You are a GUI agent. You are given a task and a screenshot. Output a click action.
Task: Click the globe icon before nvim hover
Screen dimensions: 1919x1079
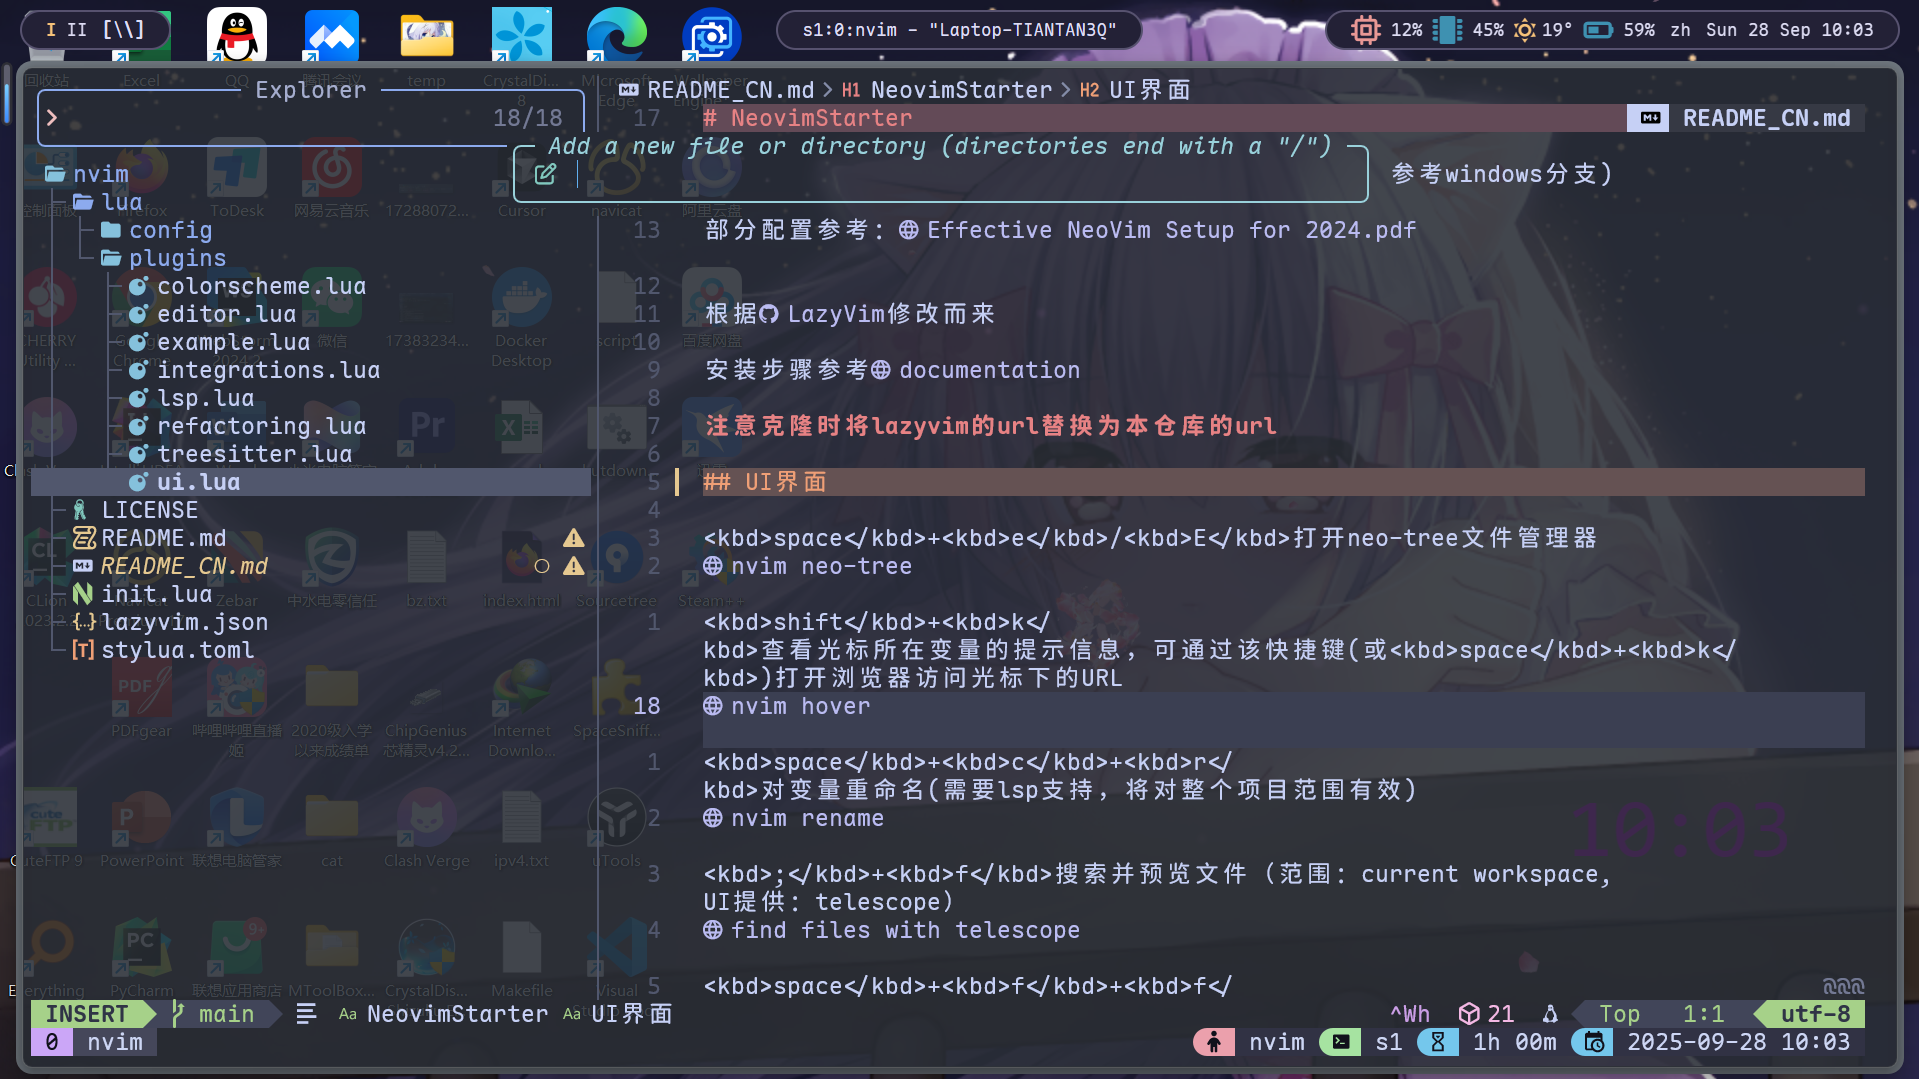pyautogui.click(x=713, y=706)
